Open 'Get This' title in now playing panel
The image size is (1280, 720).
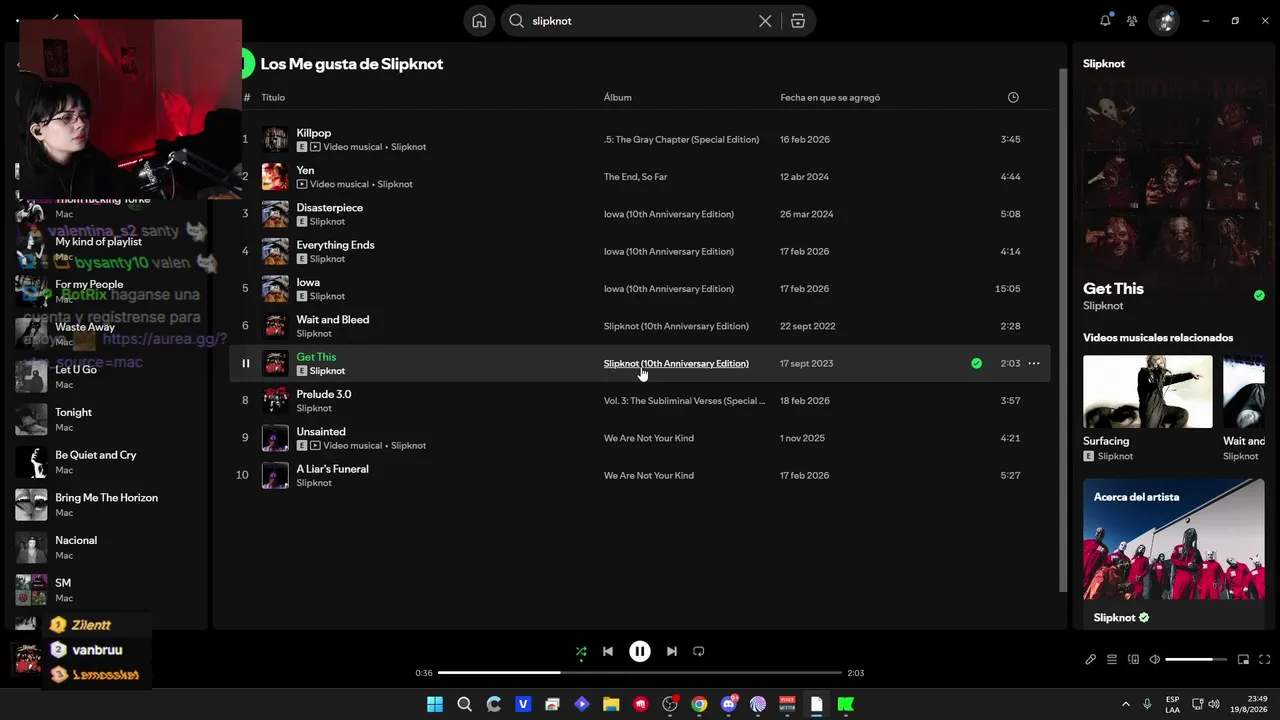point(1113,288)
